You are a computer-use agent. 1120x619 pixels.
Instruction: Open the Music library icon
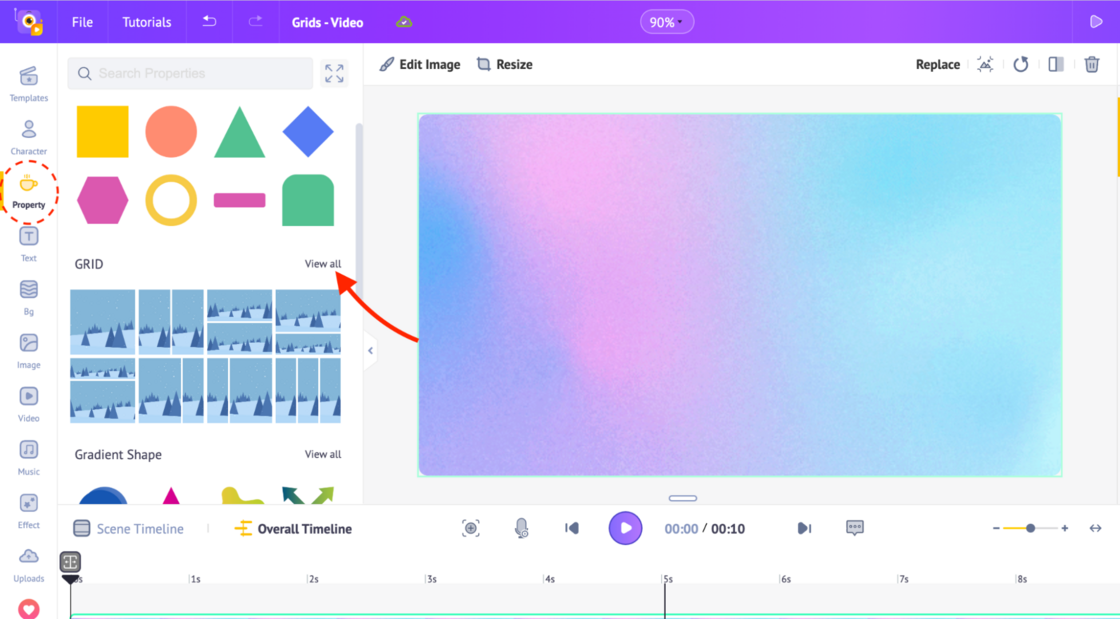coord(29,456)
